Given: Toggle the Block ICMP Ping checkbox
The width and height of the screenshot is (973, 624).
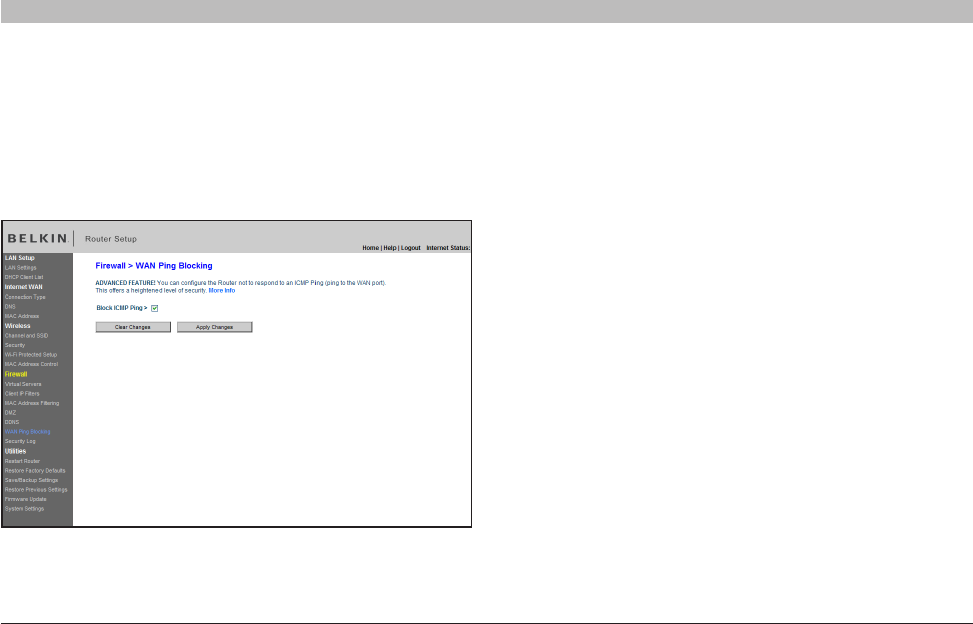Looking at the screenshot, I should [155, 308].
